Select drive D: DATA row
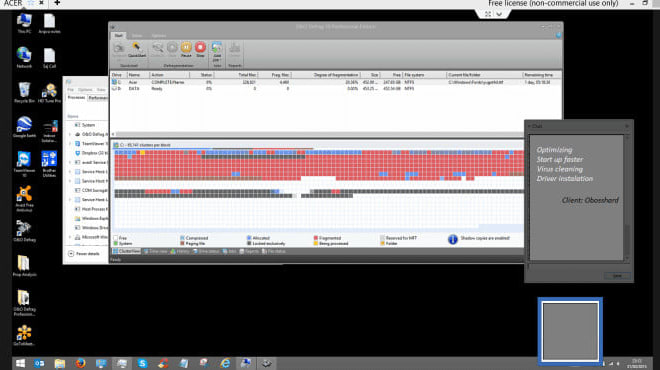This screenshot has width=660, height=370. coord(336,88)
